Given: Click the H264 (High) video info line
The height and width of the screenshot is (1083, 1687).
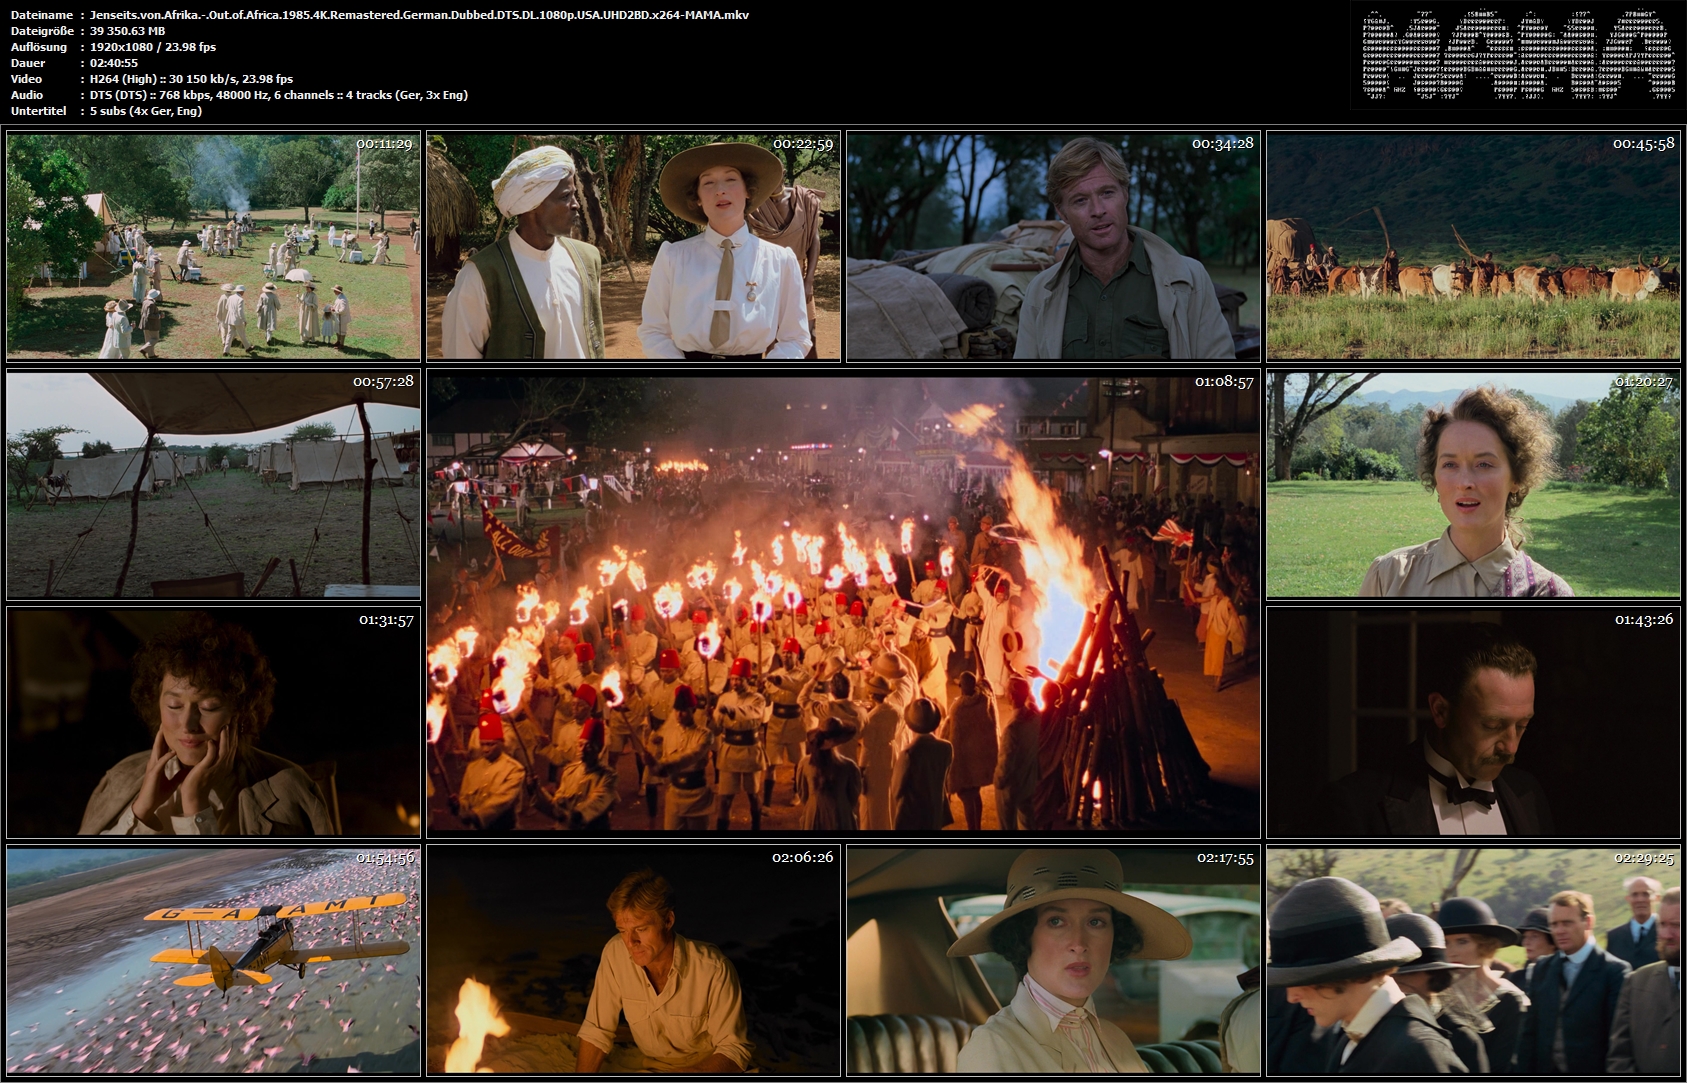Looking at the screenshot, I should (x=191, y=79).
